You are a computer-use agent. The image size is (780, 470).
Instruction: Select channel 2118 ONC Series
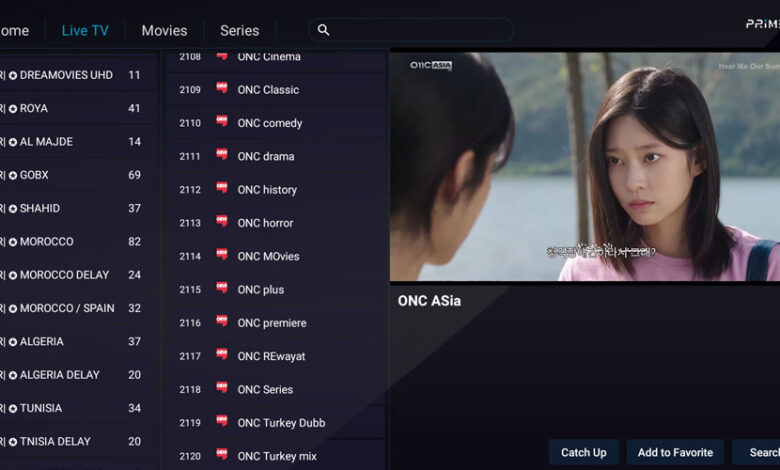pos(276,389)
